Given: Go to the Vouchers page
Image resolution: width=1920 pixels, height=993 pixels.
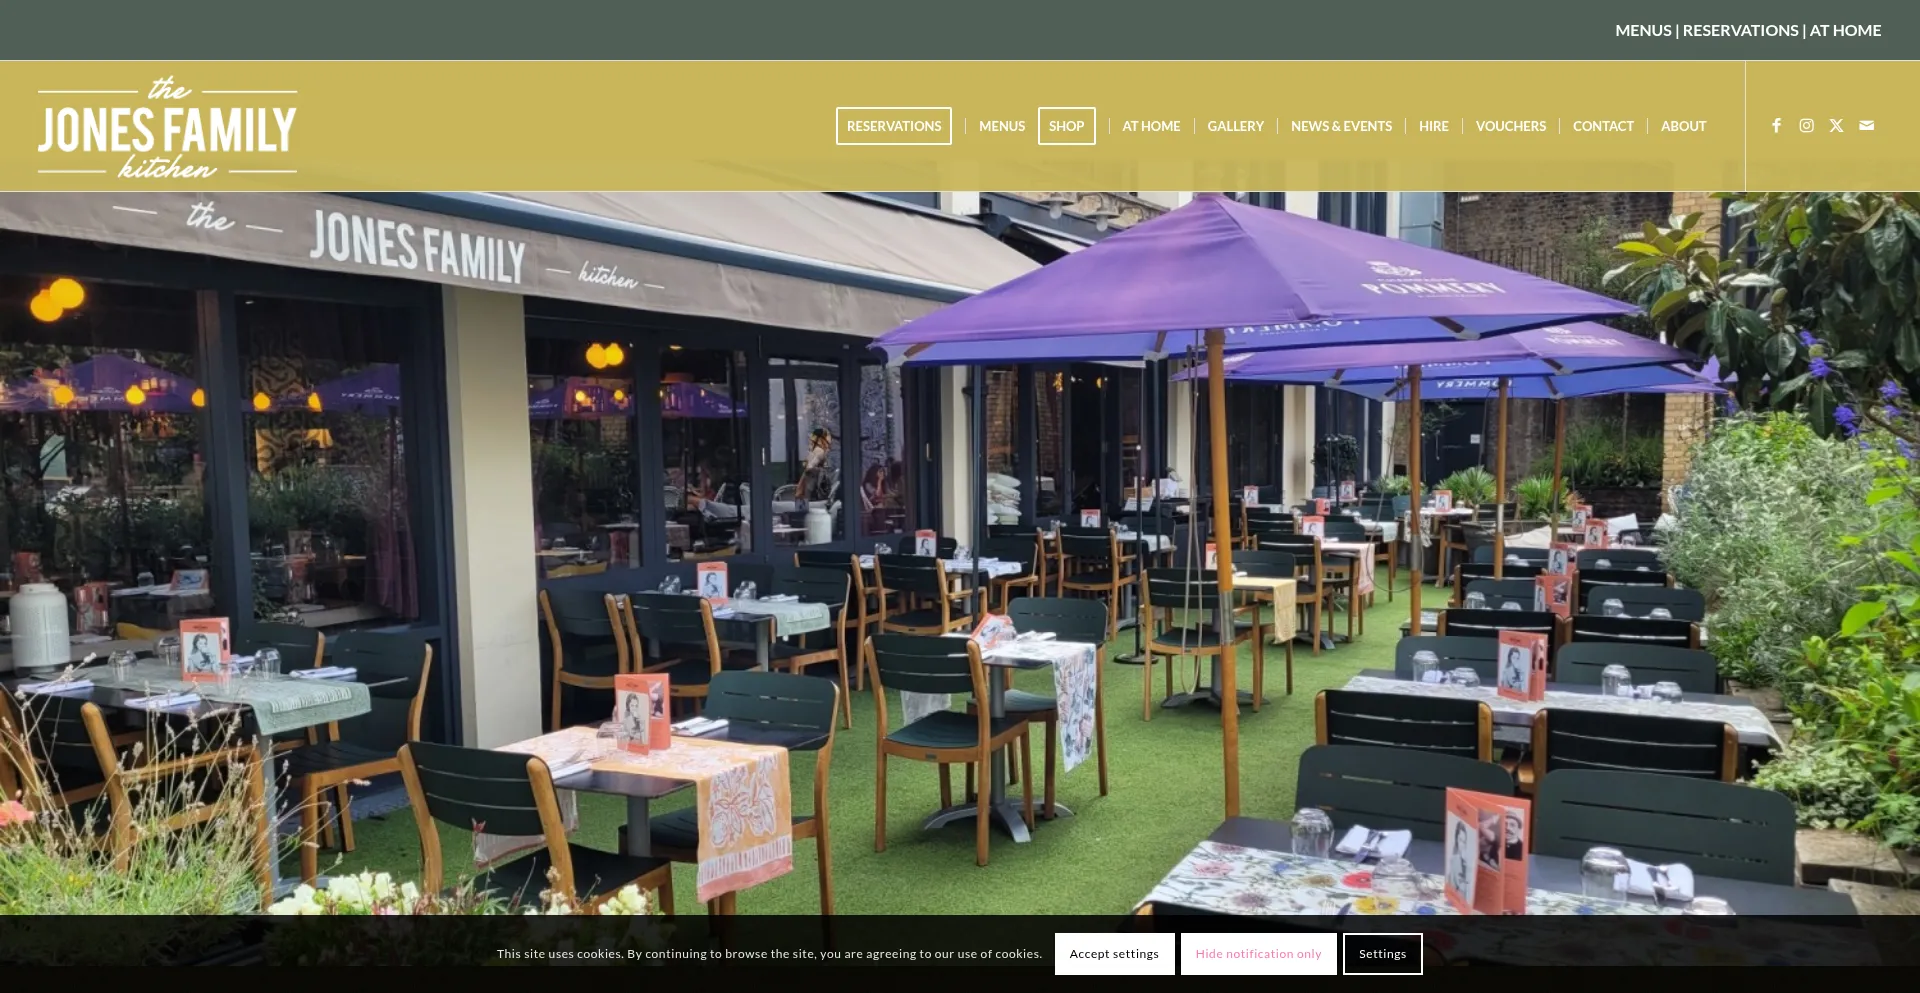Looking at the screenshot, I should coord(1510,126).
